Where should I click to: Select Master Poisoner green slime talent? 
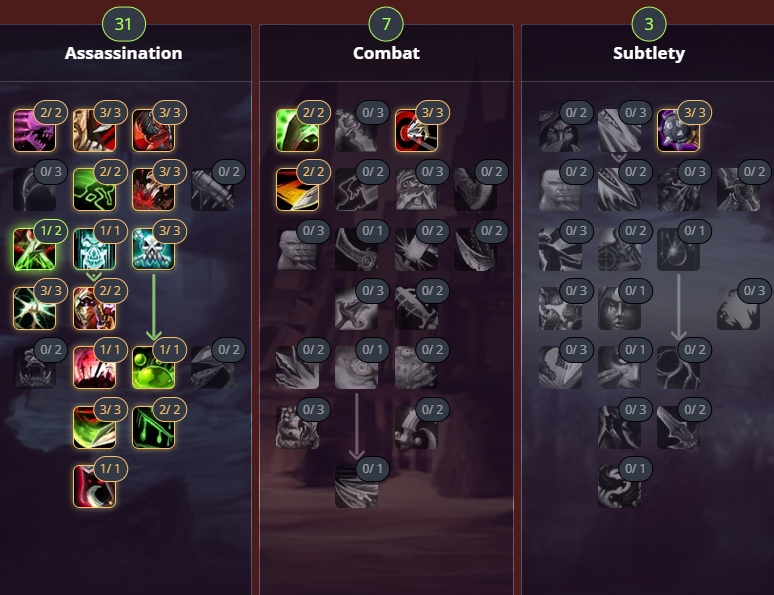(x=154, y=368)
